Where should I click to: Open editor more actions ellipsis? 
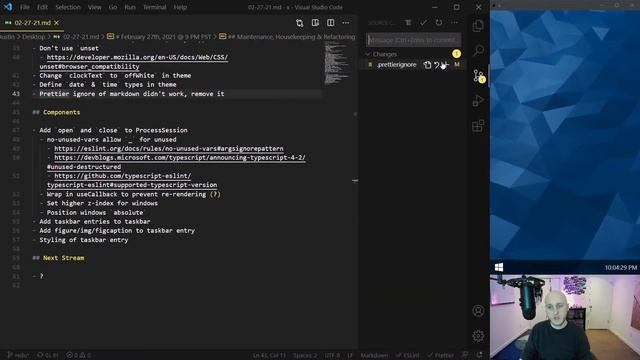(346, 23)
